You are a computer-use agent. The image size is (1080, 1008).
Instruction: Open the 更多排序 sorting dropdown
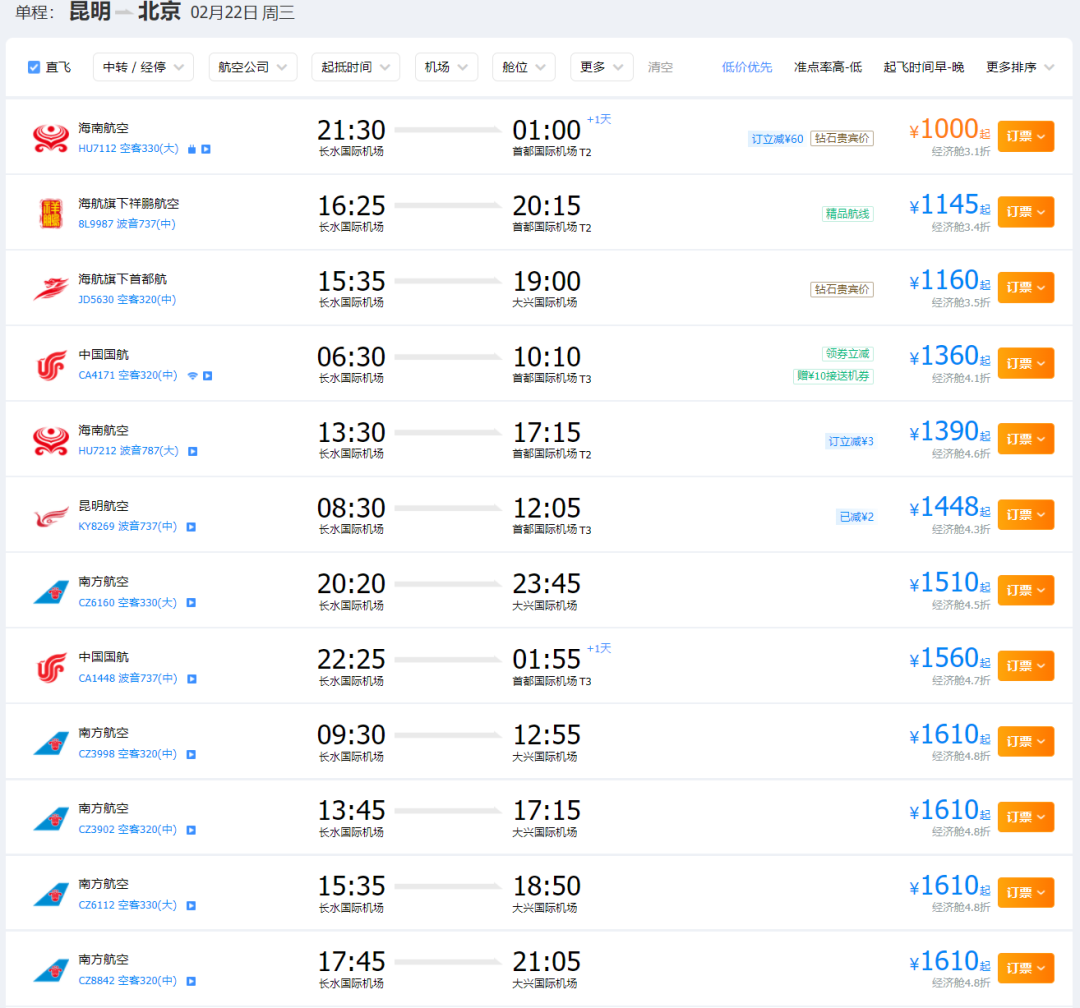[x=1019, y=67]
